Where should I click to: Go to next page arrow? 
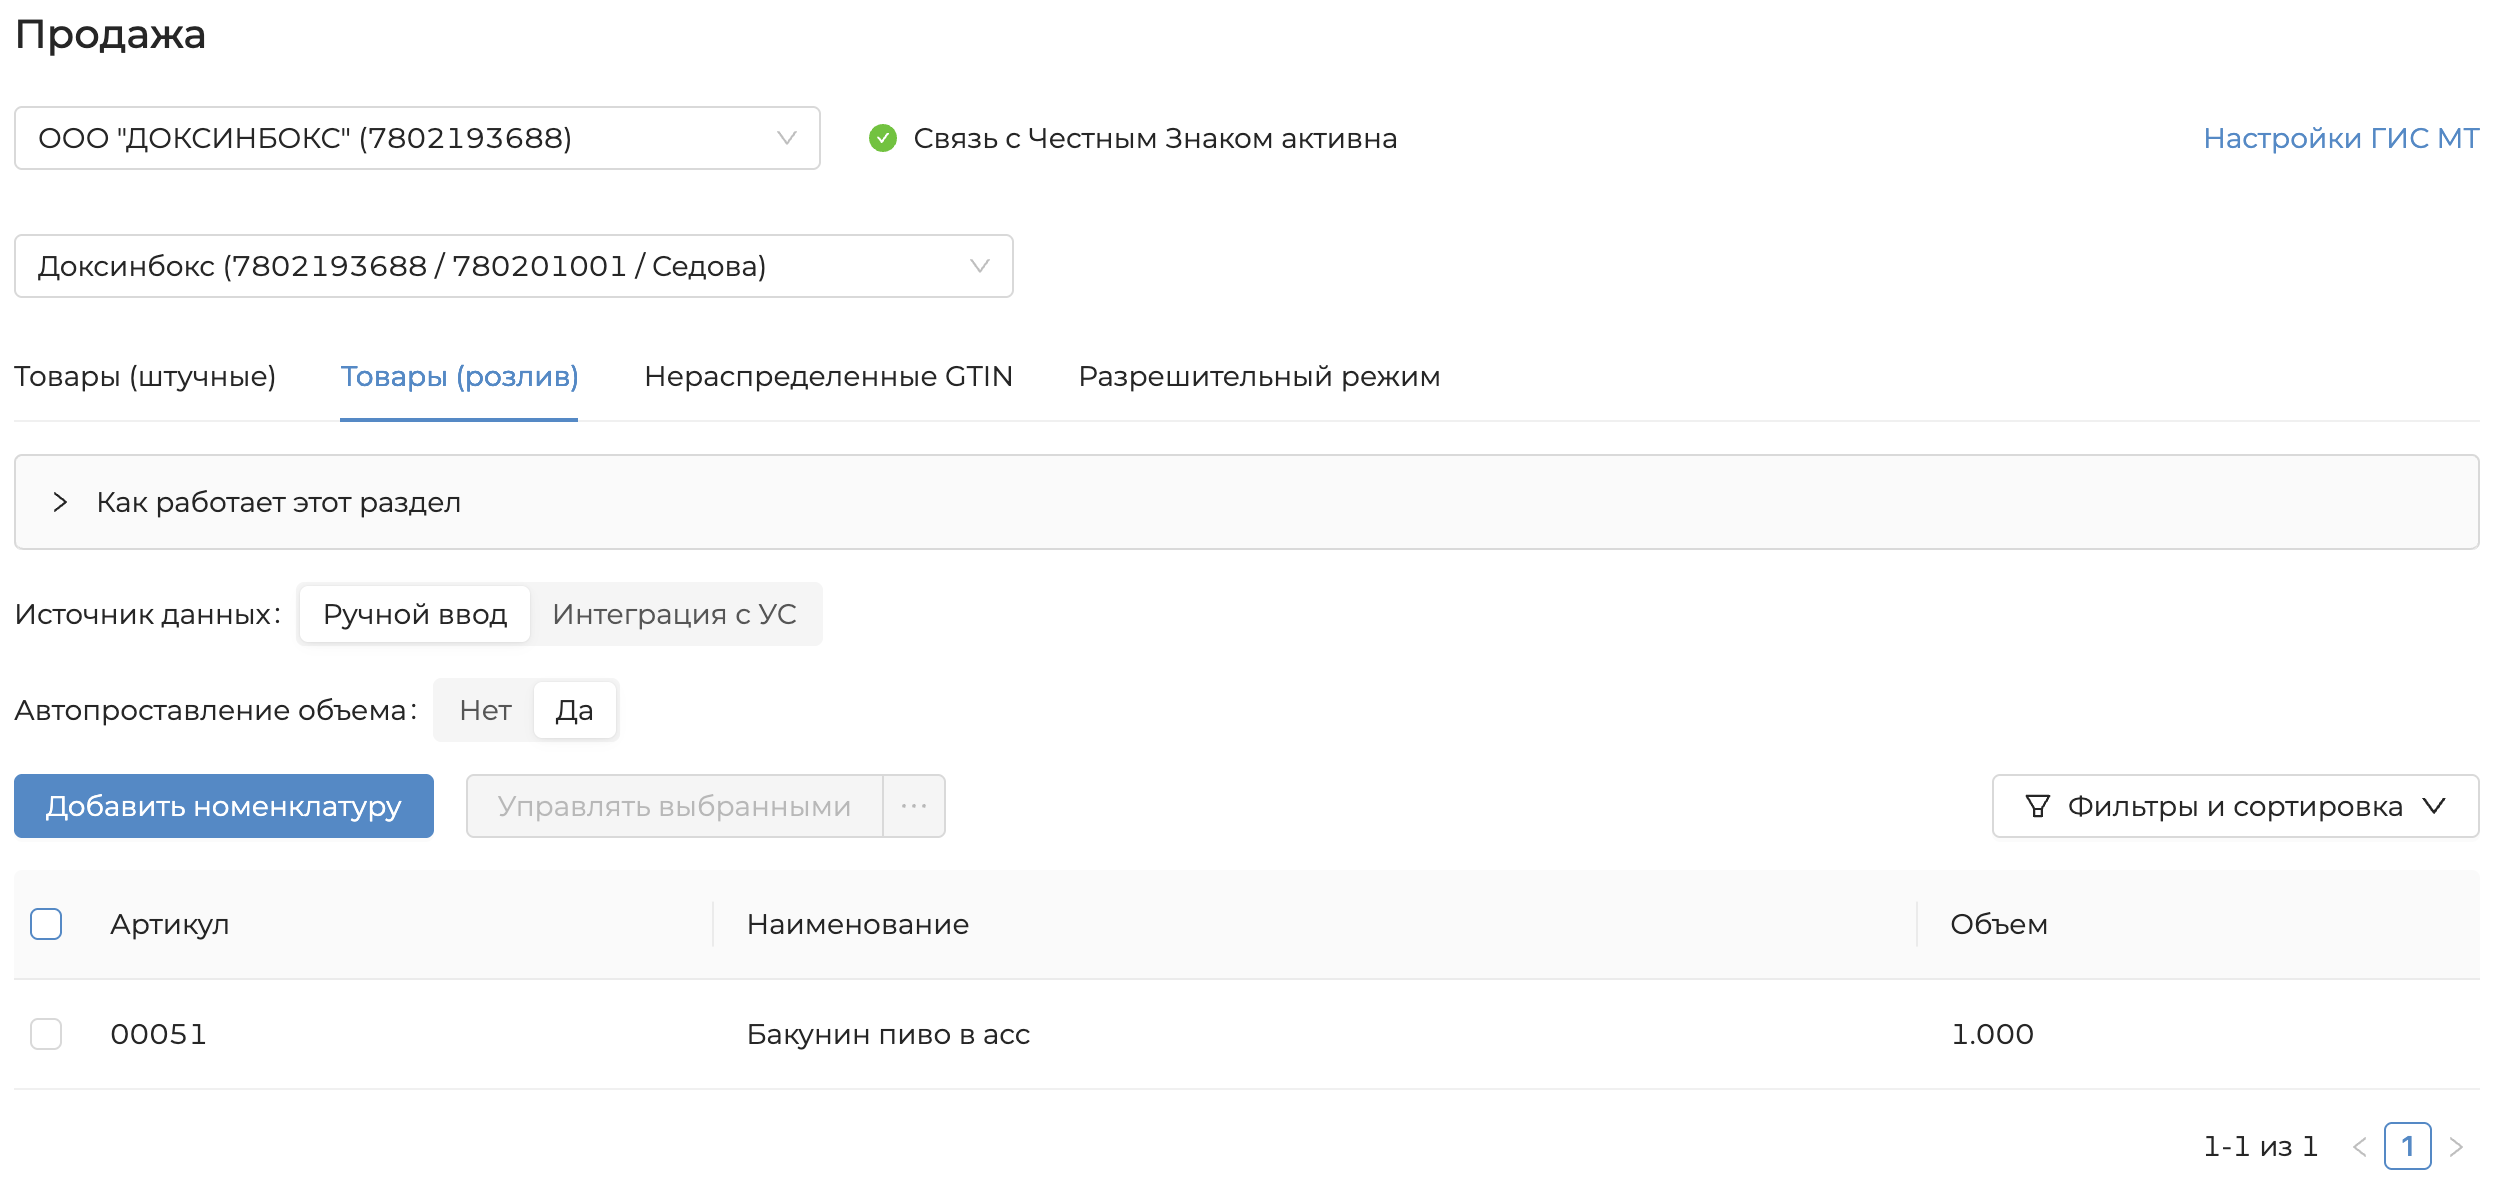coord(2456,1147)
